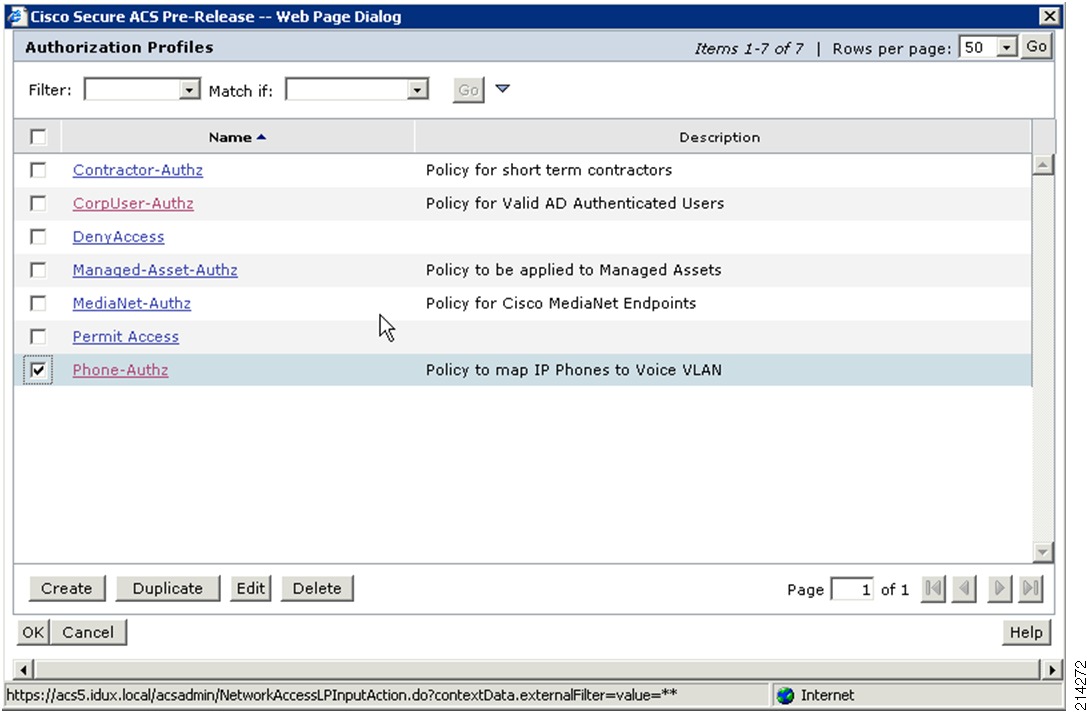Confirm with the OK button
This screenshot has width=1087, height=713.
[33, 632]
